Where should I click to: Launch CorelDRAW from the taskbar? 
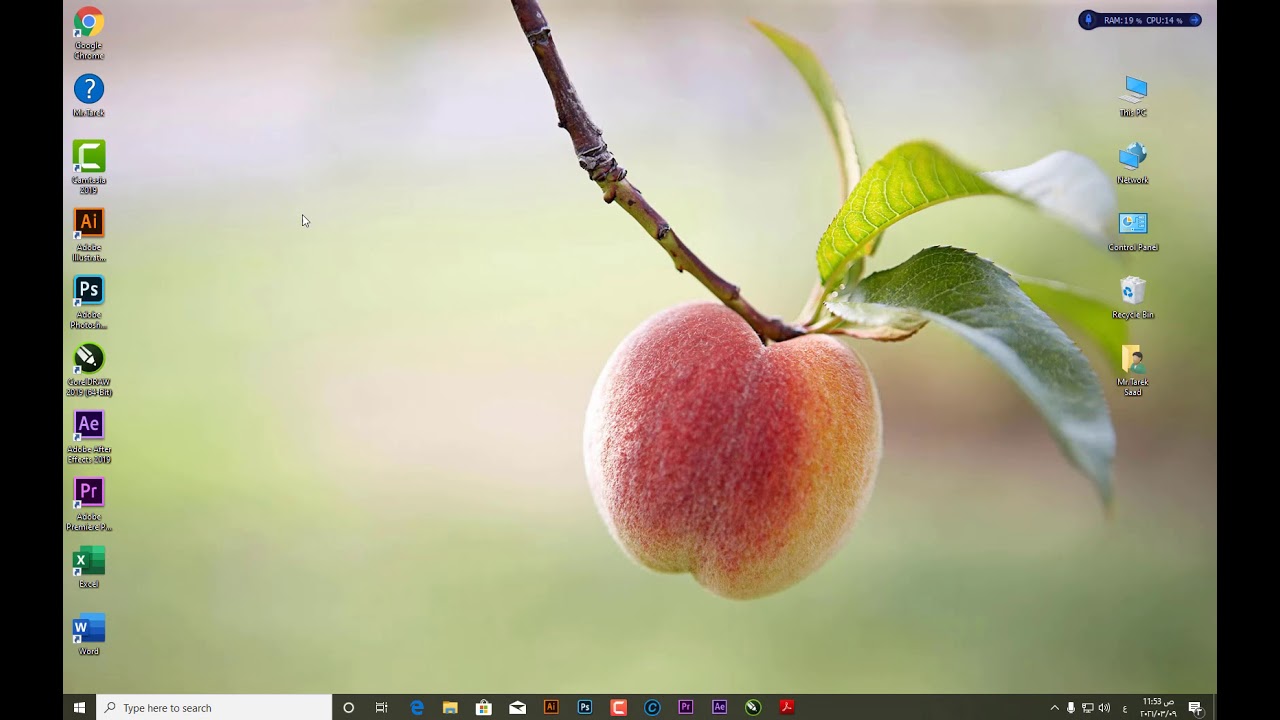coord(753,707)
